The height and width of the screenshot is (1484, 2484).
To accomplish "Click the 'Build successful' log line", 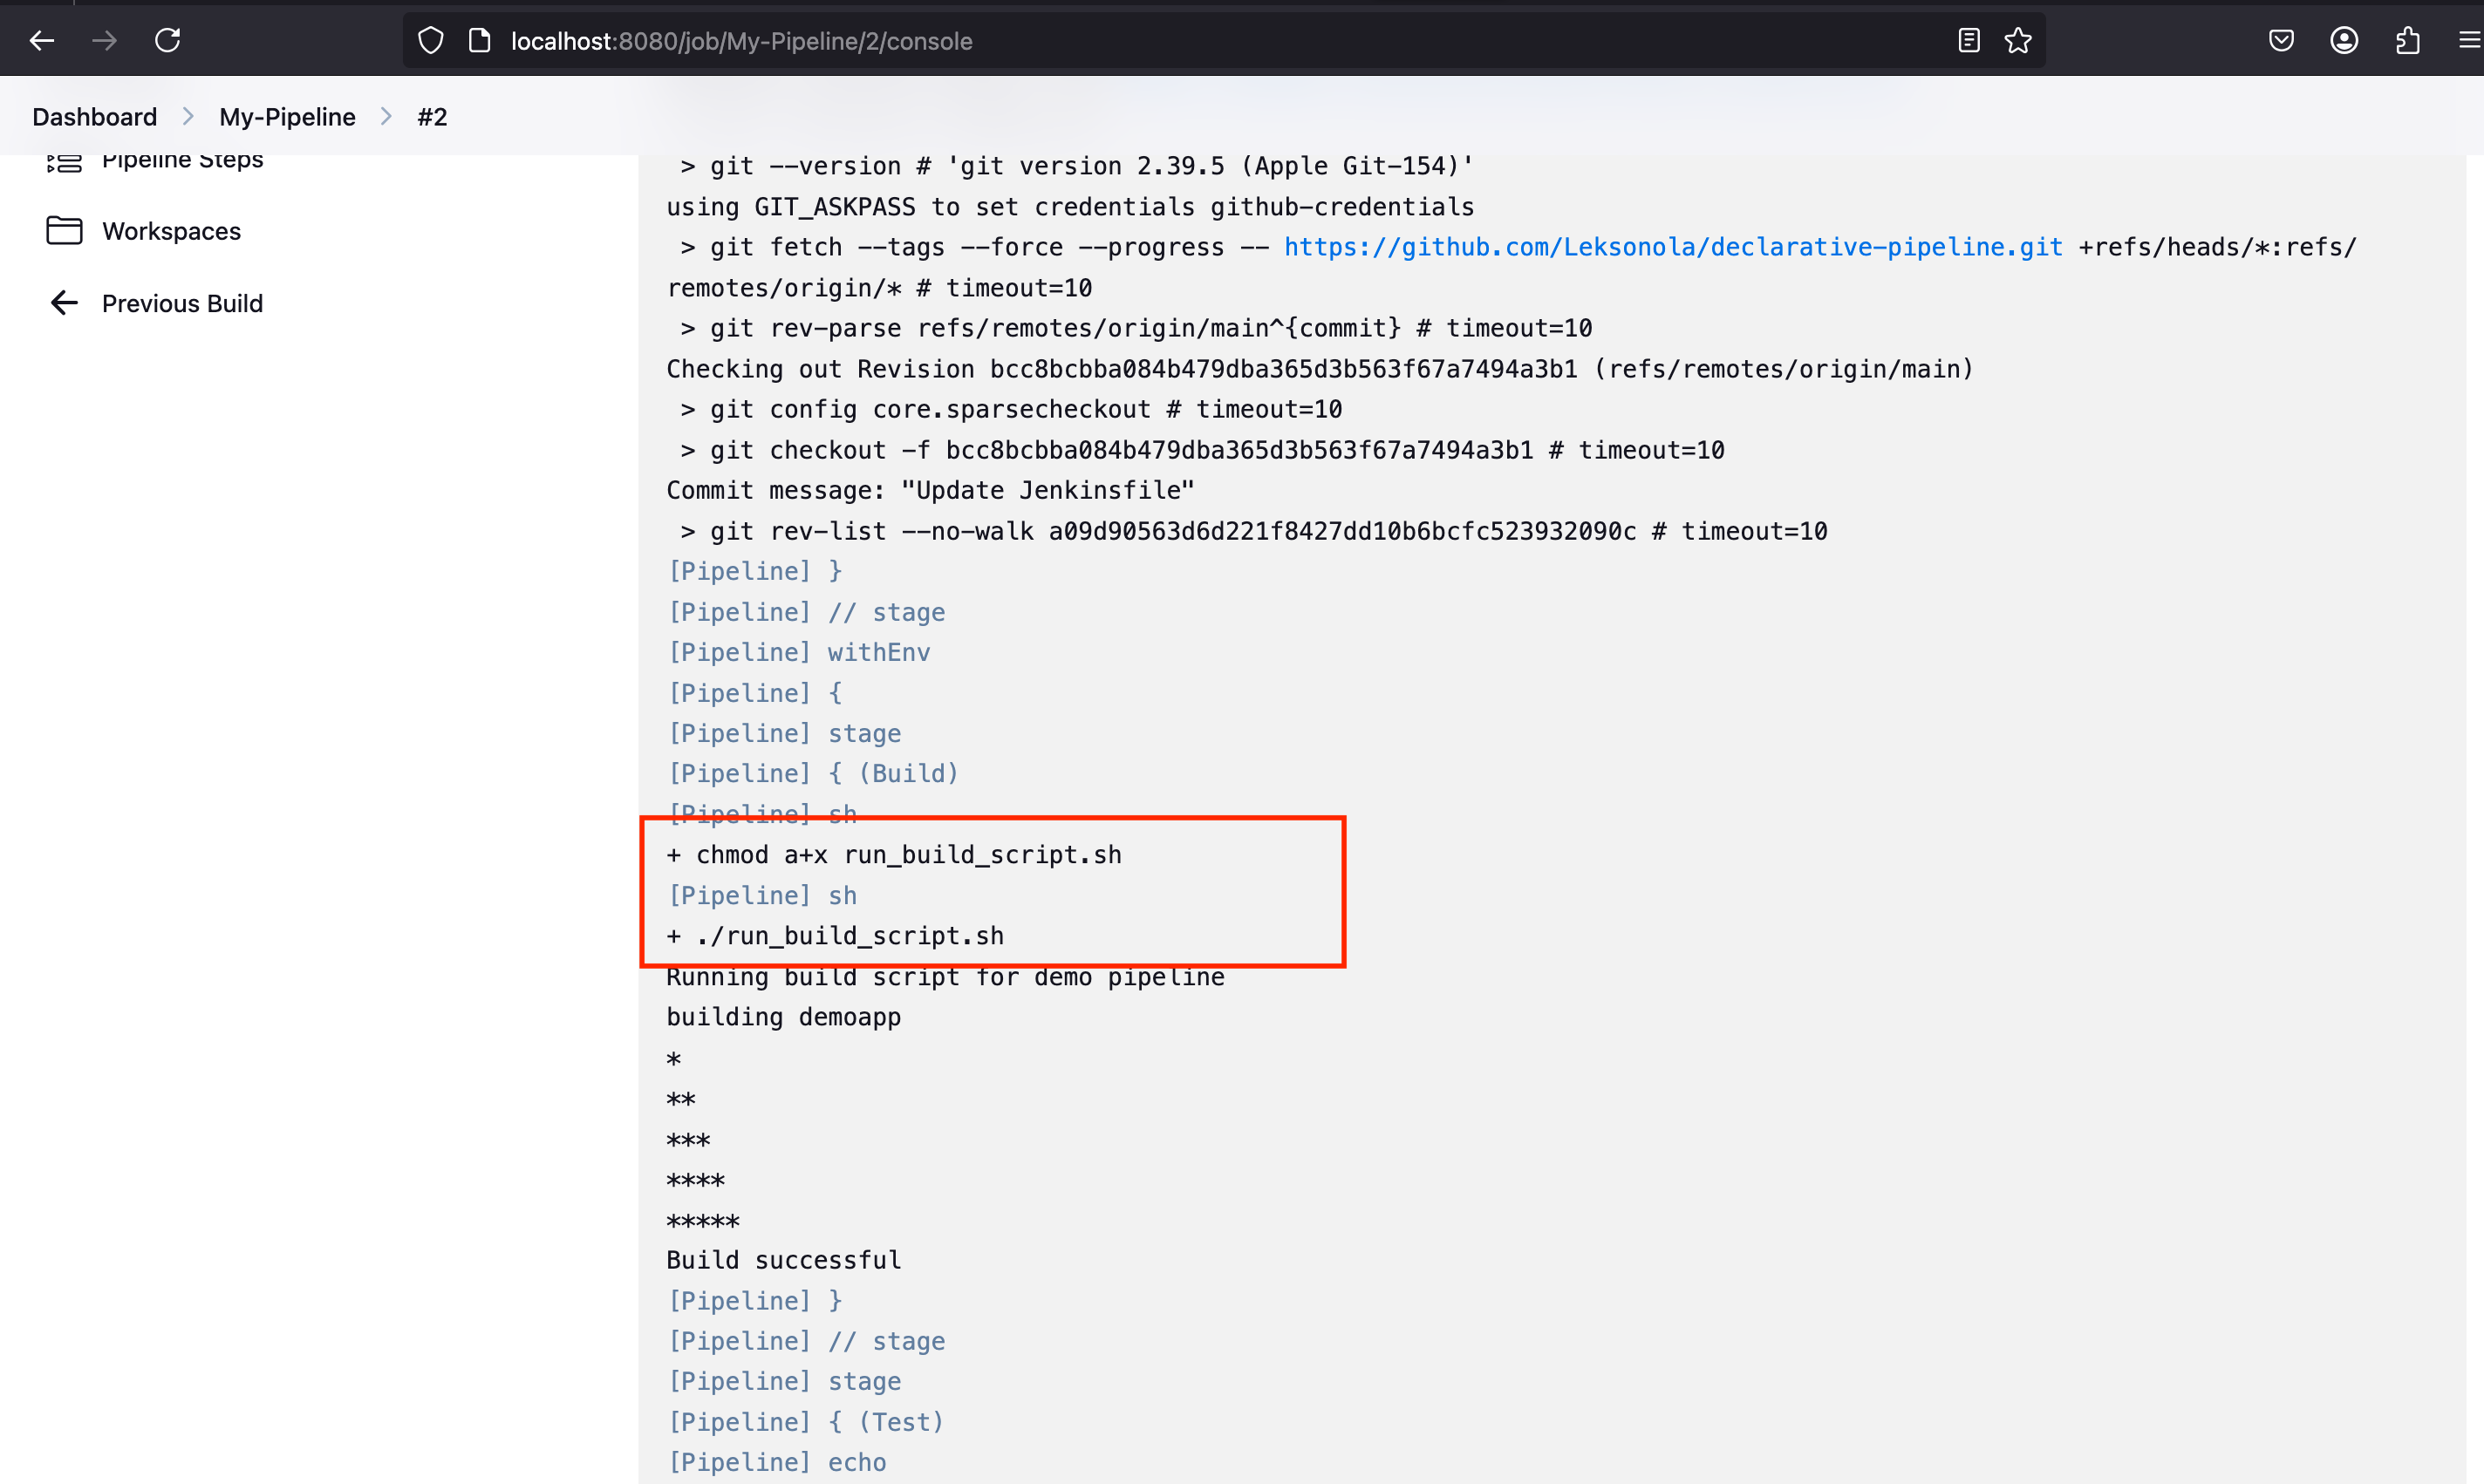I will pyautogui.click(x=784, y=1260).
